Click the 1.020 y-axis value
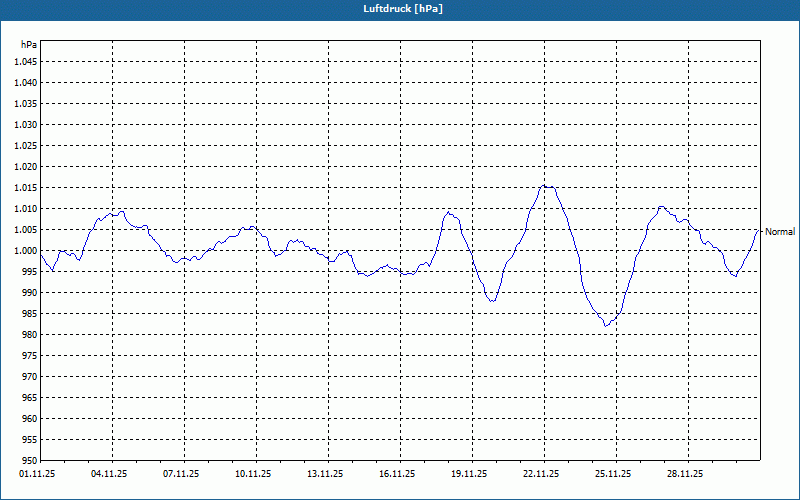This screenshot has width=800, height=500. [26, 166]
